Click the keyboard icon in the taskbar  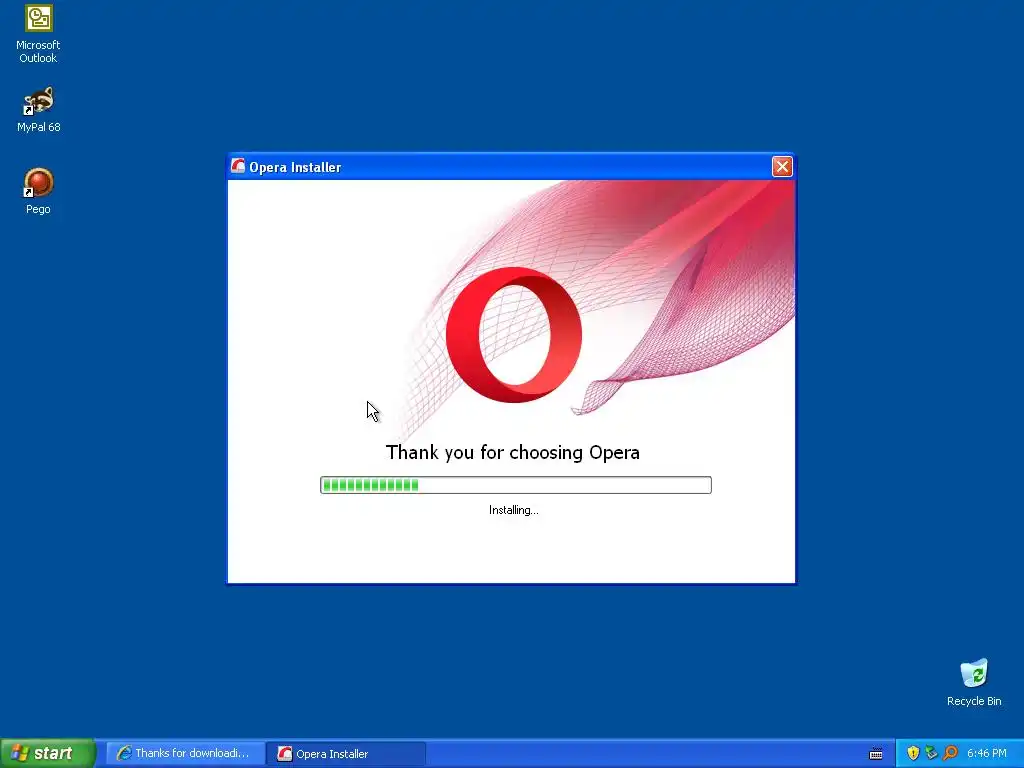876,754
